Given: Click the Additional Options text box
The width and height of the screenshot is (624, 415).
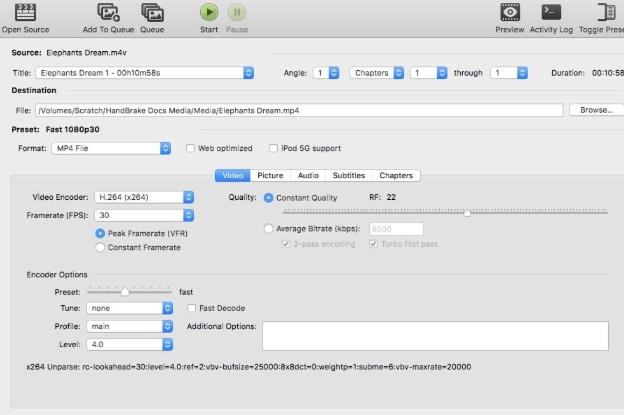Looking at the screenshot, I should tap(435, 336).
